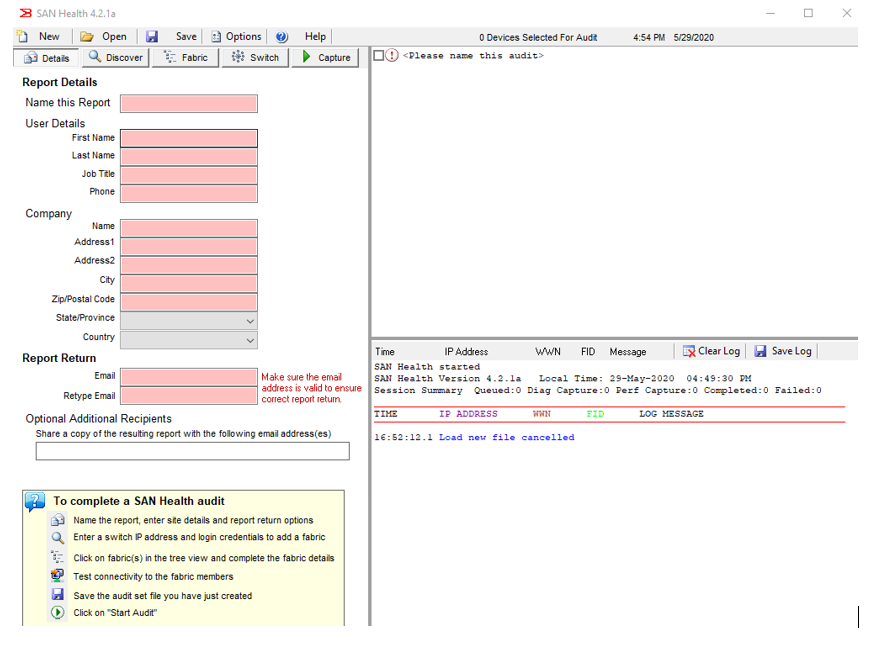887x649 pixels.
Task: Expand the State/Province dropdown
Action: 250,321
